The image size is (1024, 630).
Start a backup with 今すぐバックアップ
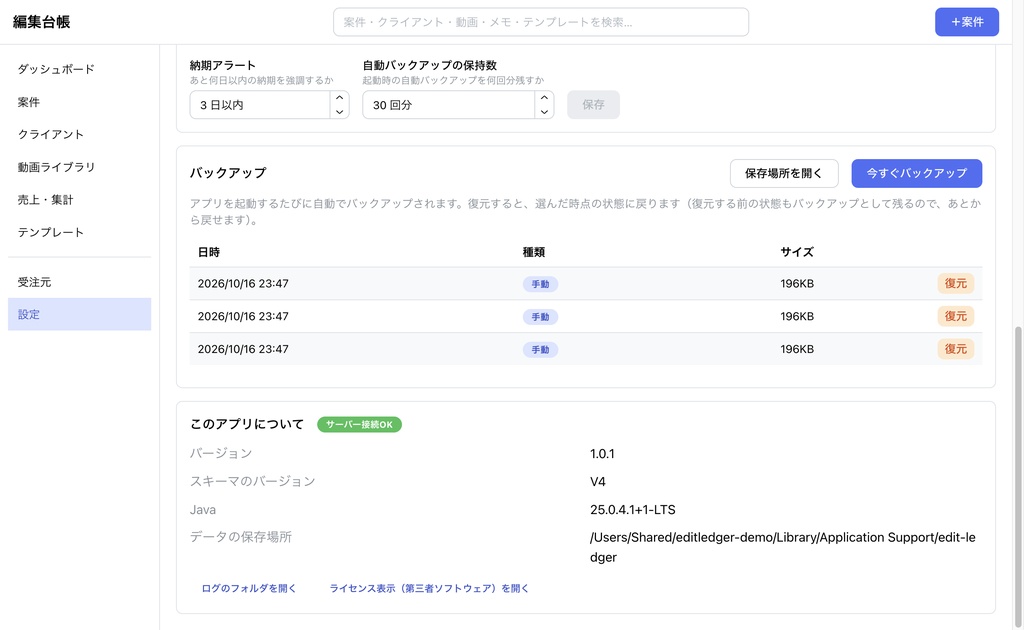(916, 173)
